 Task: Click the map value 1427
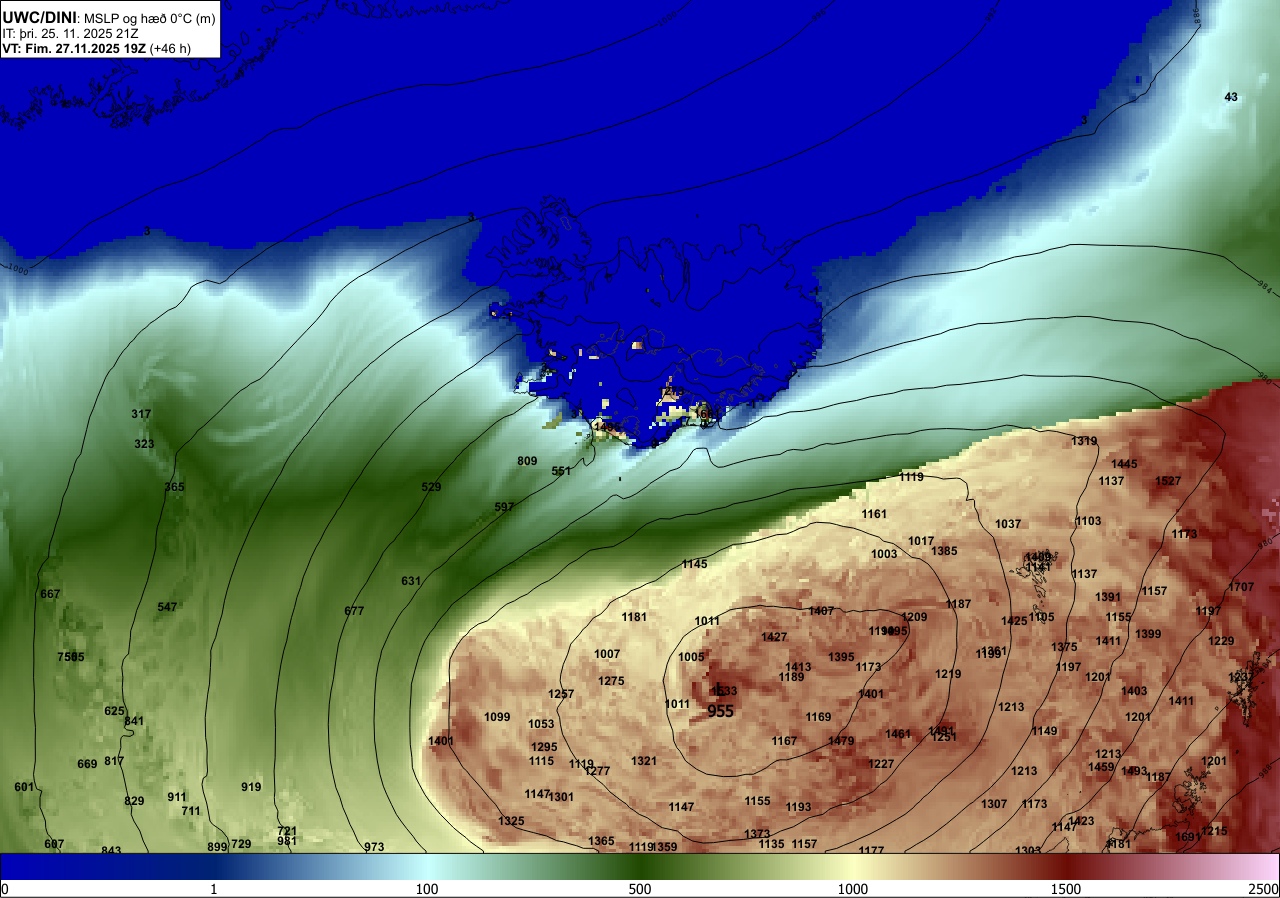[x=774, y=637]
